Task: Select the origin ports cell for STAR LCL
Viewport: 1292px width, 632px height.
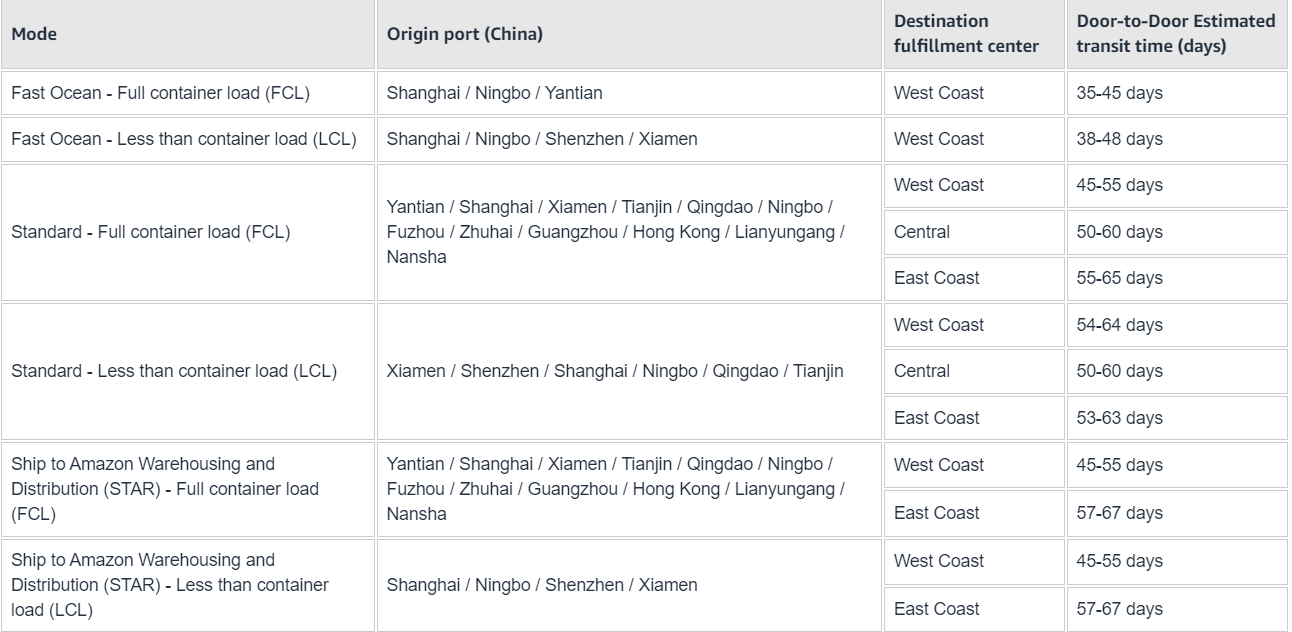Action: click(x=542, y=585)
